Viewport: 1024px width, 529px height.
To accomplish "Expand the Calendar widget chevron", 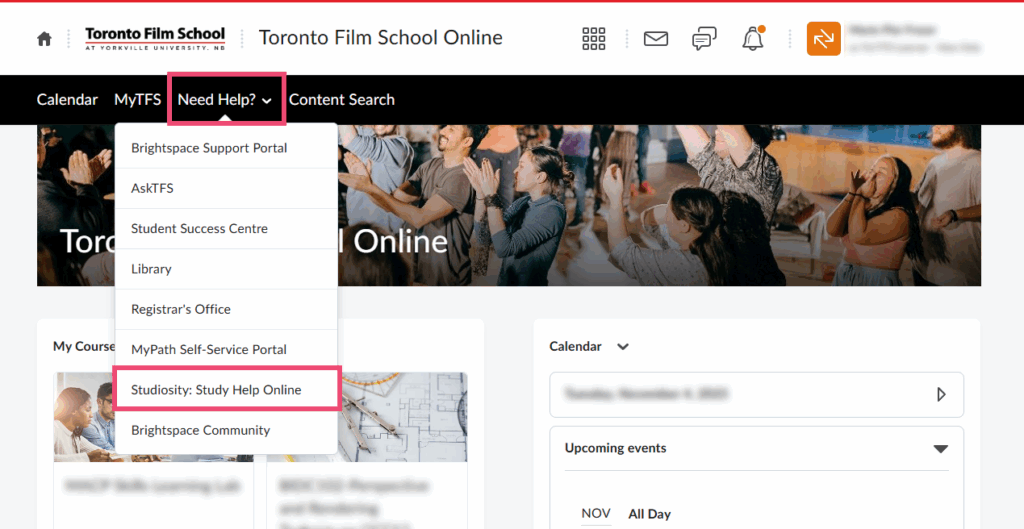I will point(623,347).
